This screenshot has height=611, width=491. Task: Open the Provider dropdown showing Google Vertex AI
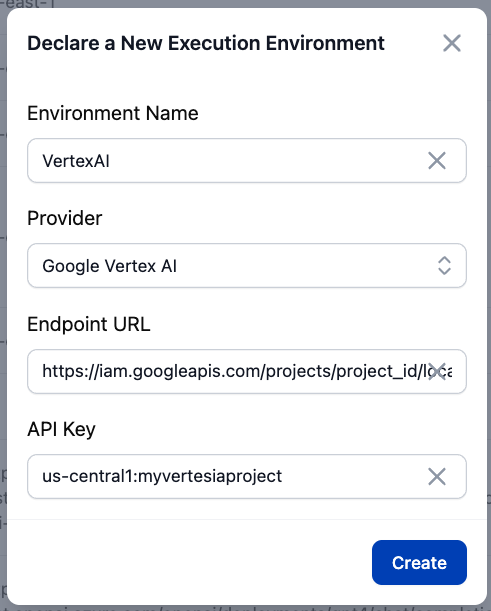point(247,266)
